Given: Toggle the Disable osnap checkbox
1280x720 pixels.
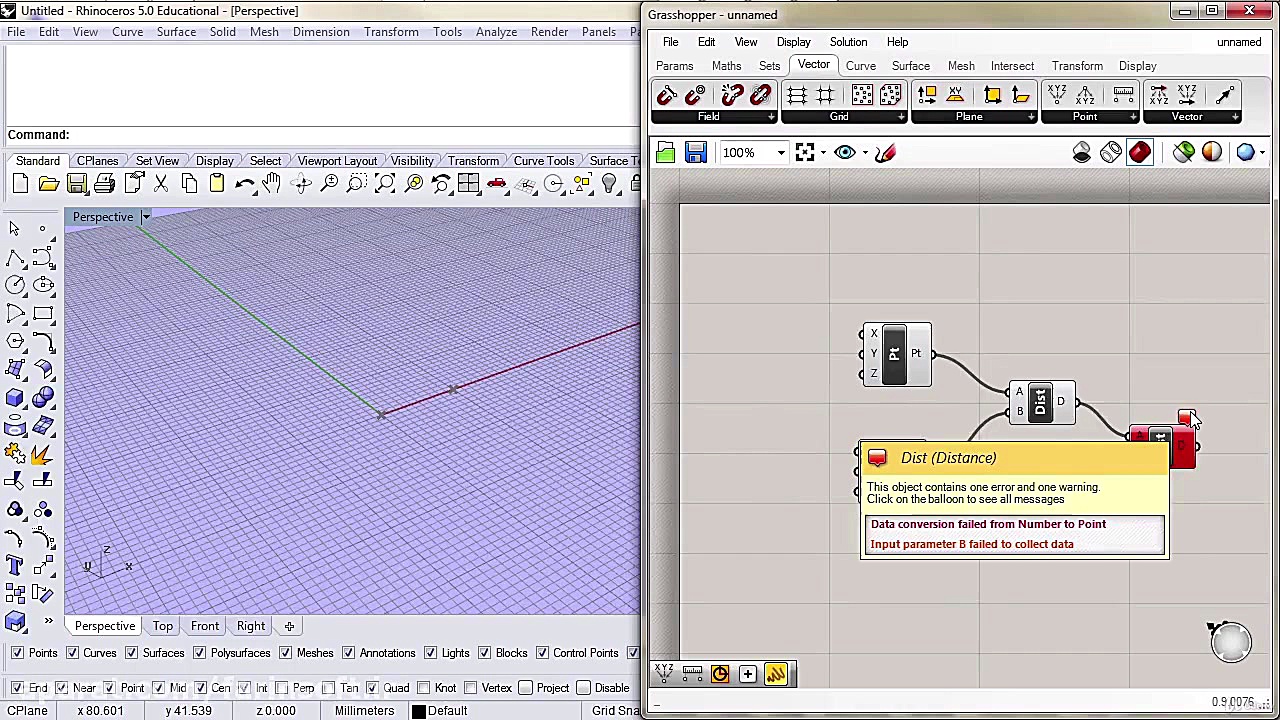Looking at the screenshot, I should 583,688.
